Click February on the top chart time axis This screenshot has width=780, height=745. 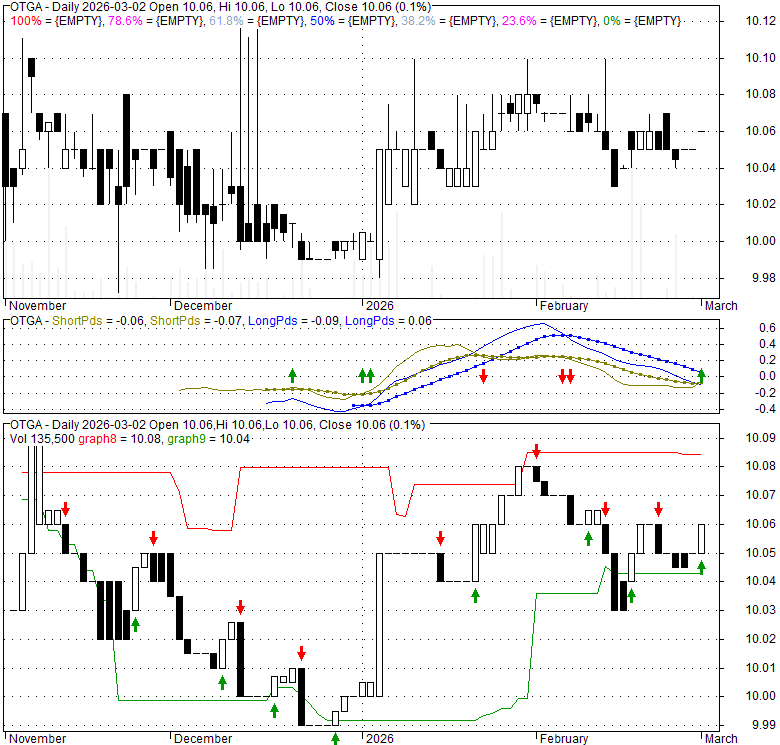point(564,305)
